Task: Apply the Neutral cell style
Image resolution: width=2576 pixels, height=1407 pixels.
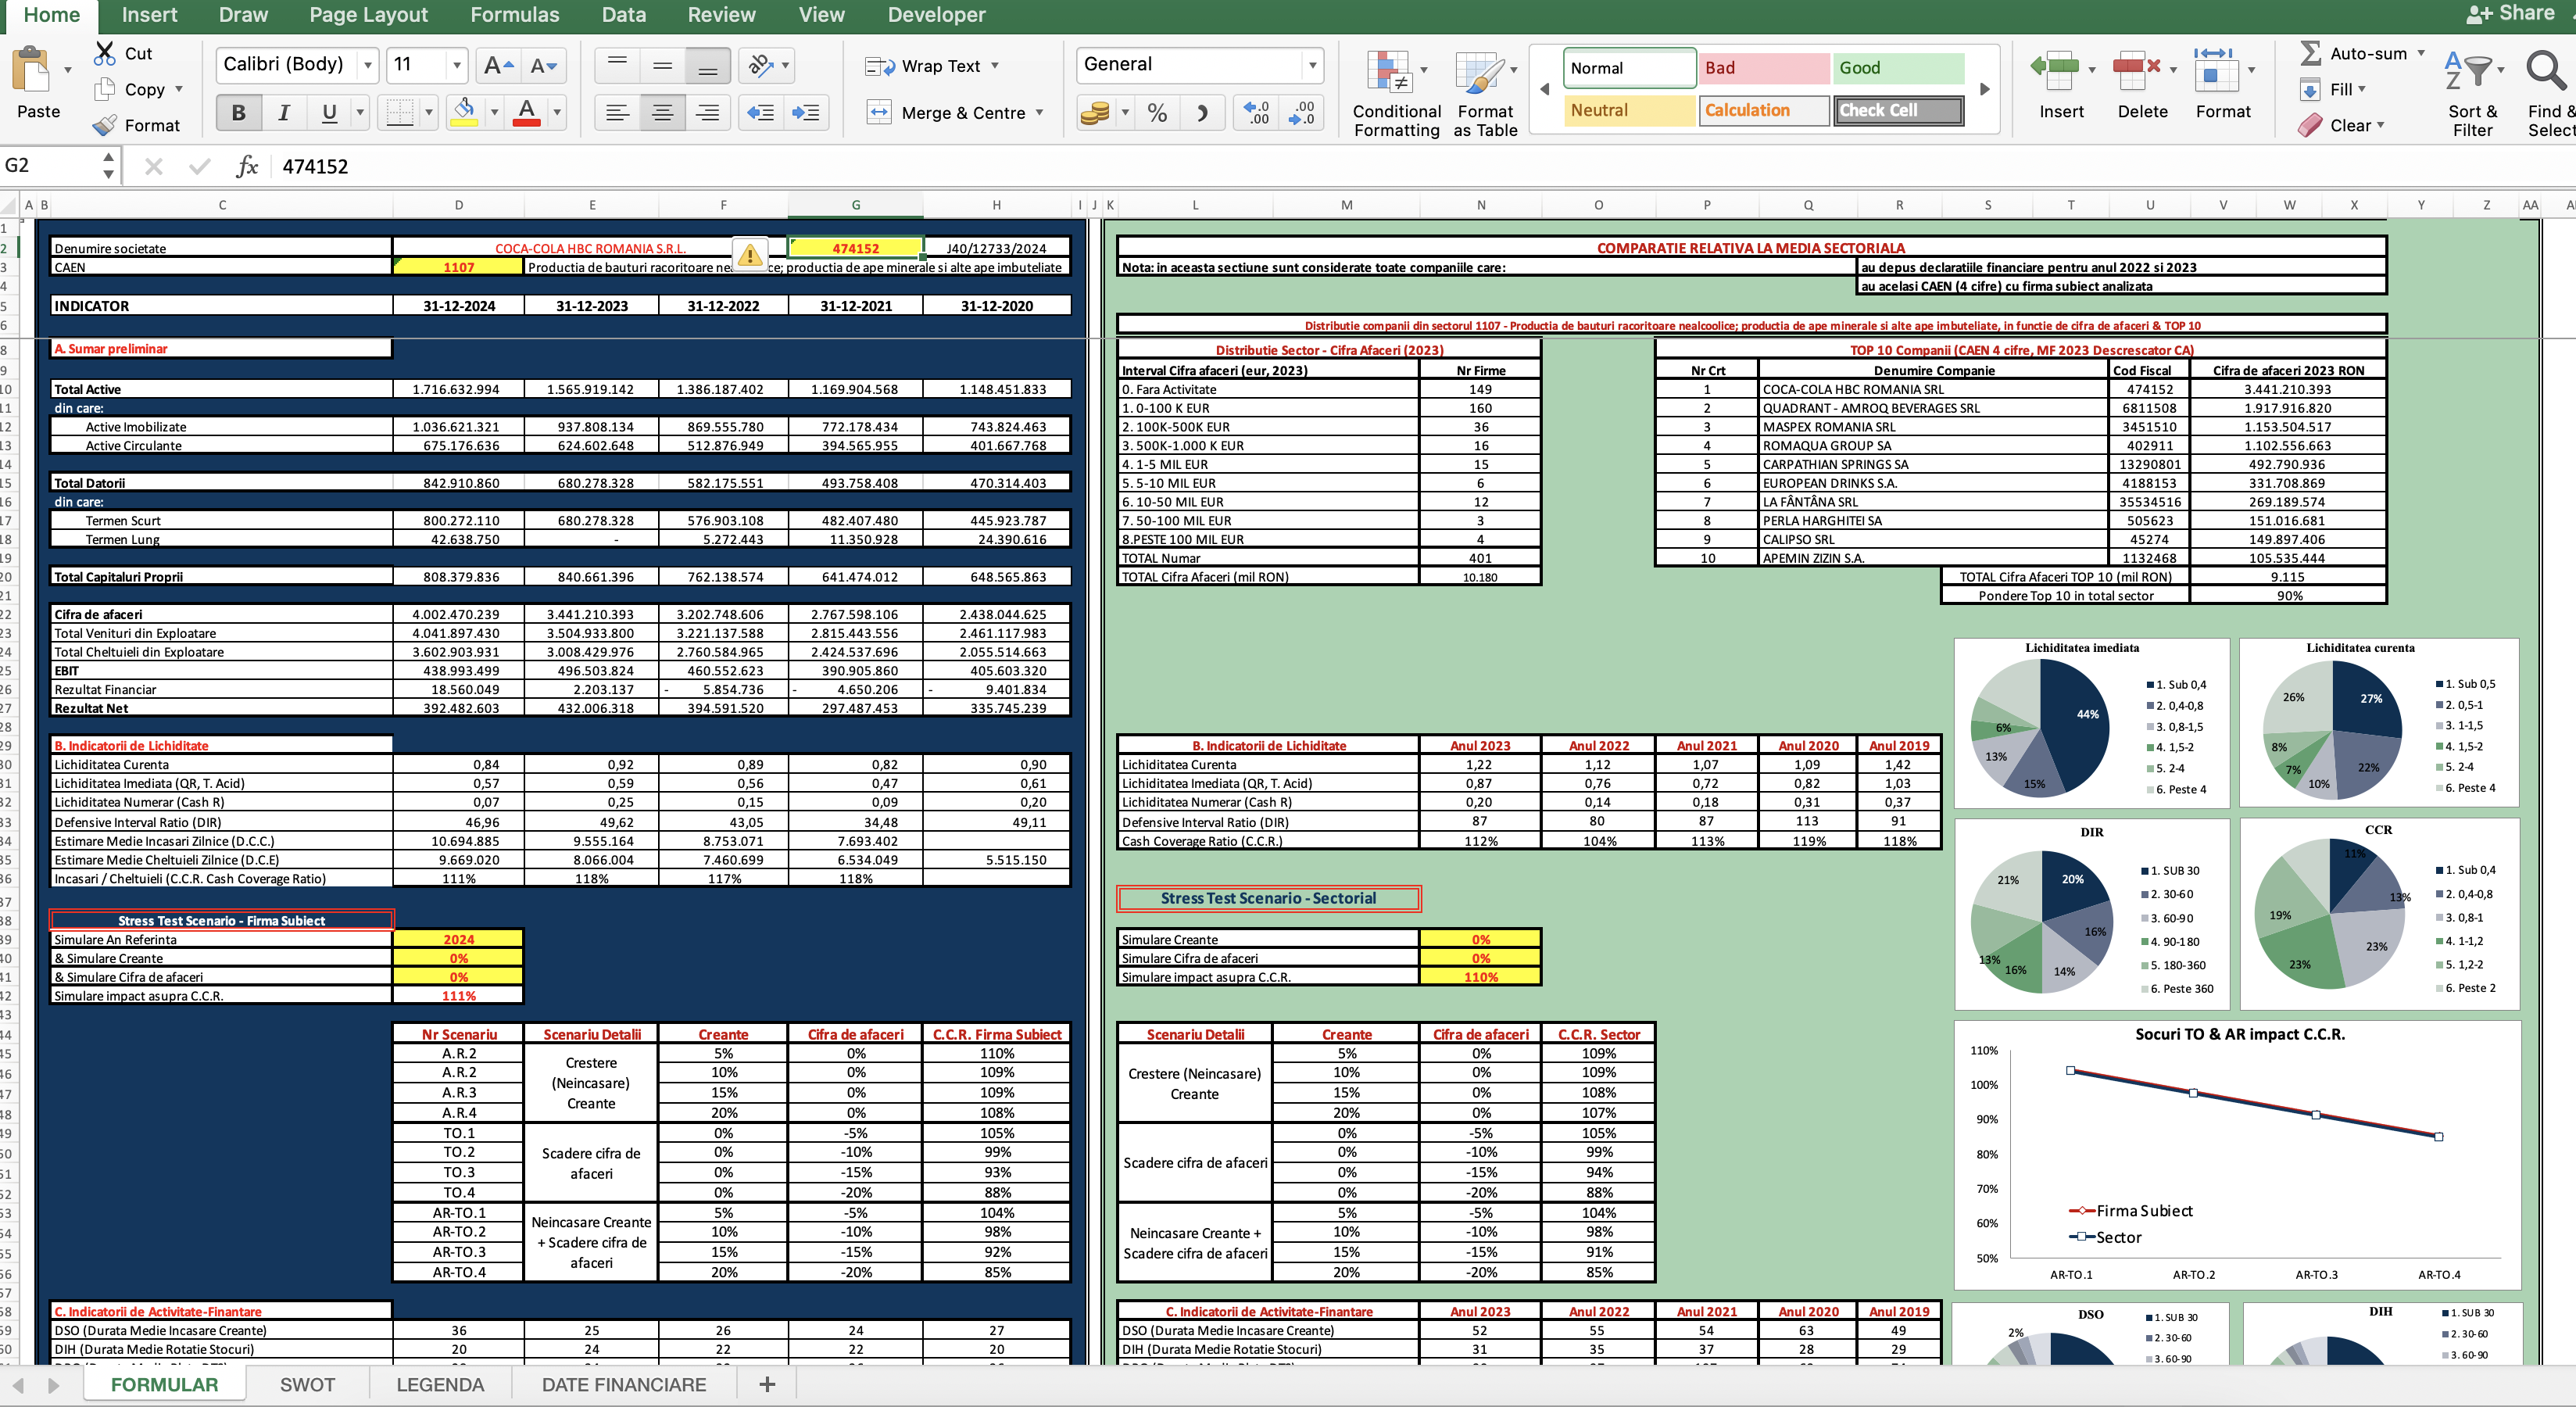Action: [x=1630, y=110]
